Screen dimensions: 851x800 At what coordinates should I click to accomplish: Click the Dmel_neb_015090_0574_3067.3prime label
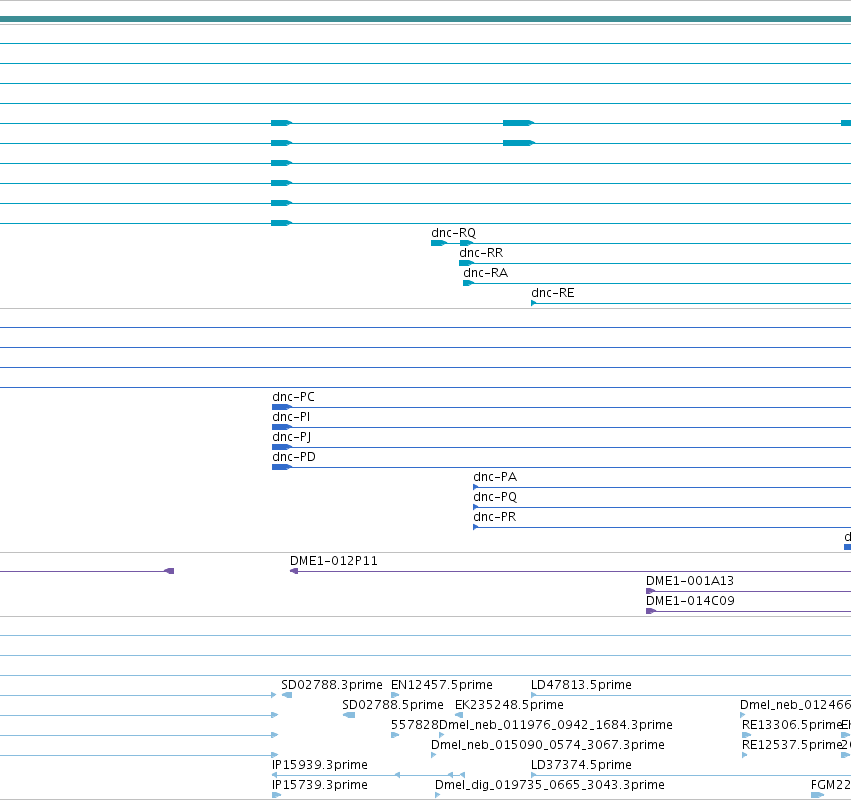[548, 745]
